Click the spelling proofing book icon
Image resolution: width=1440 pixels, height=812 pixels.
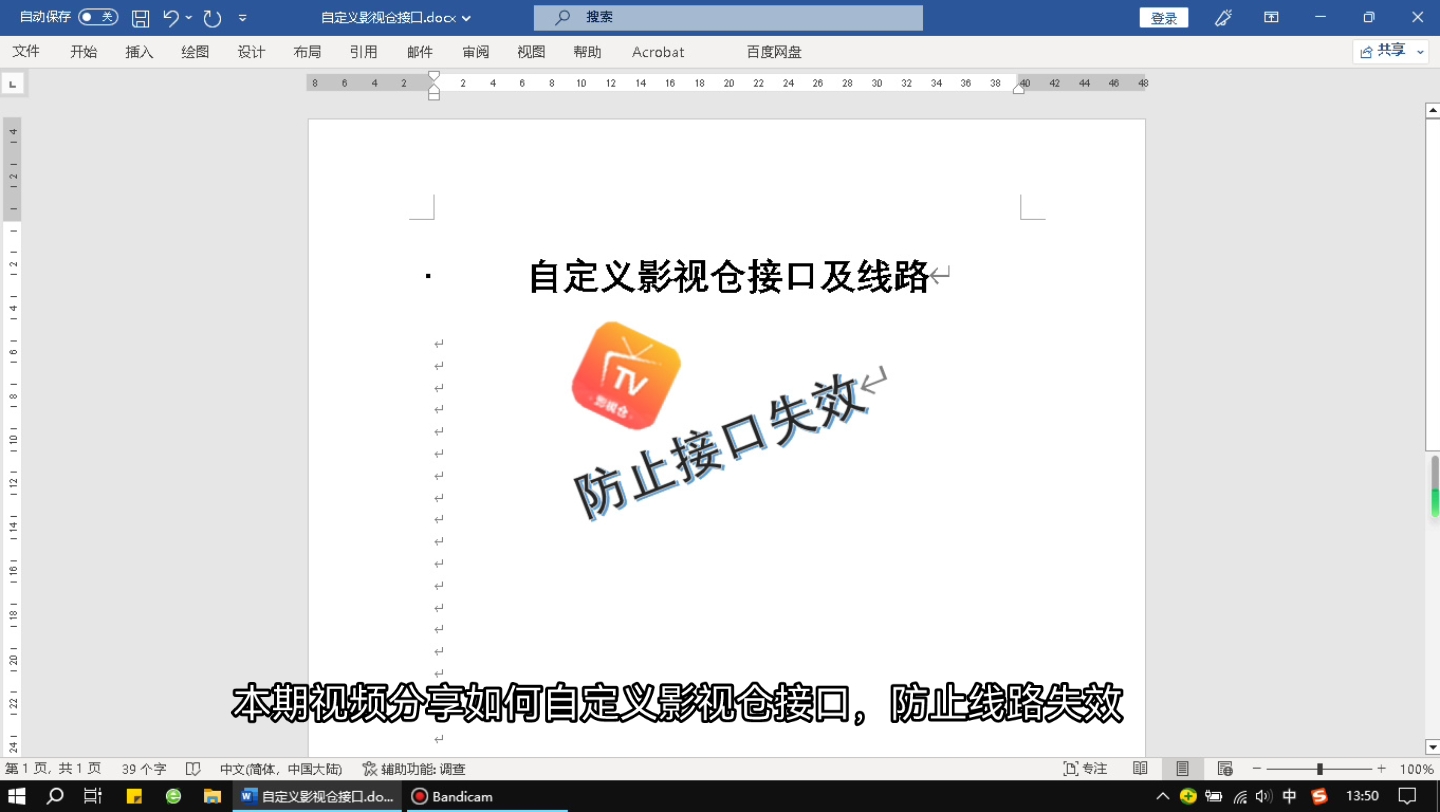pos(193,769)
